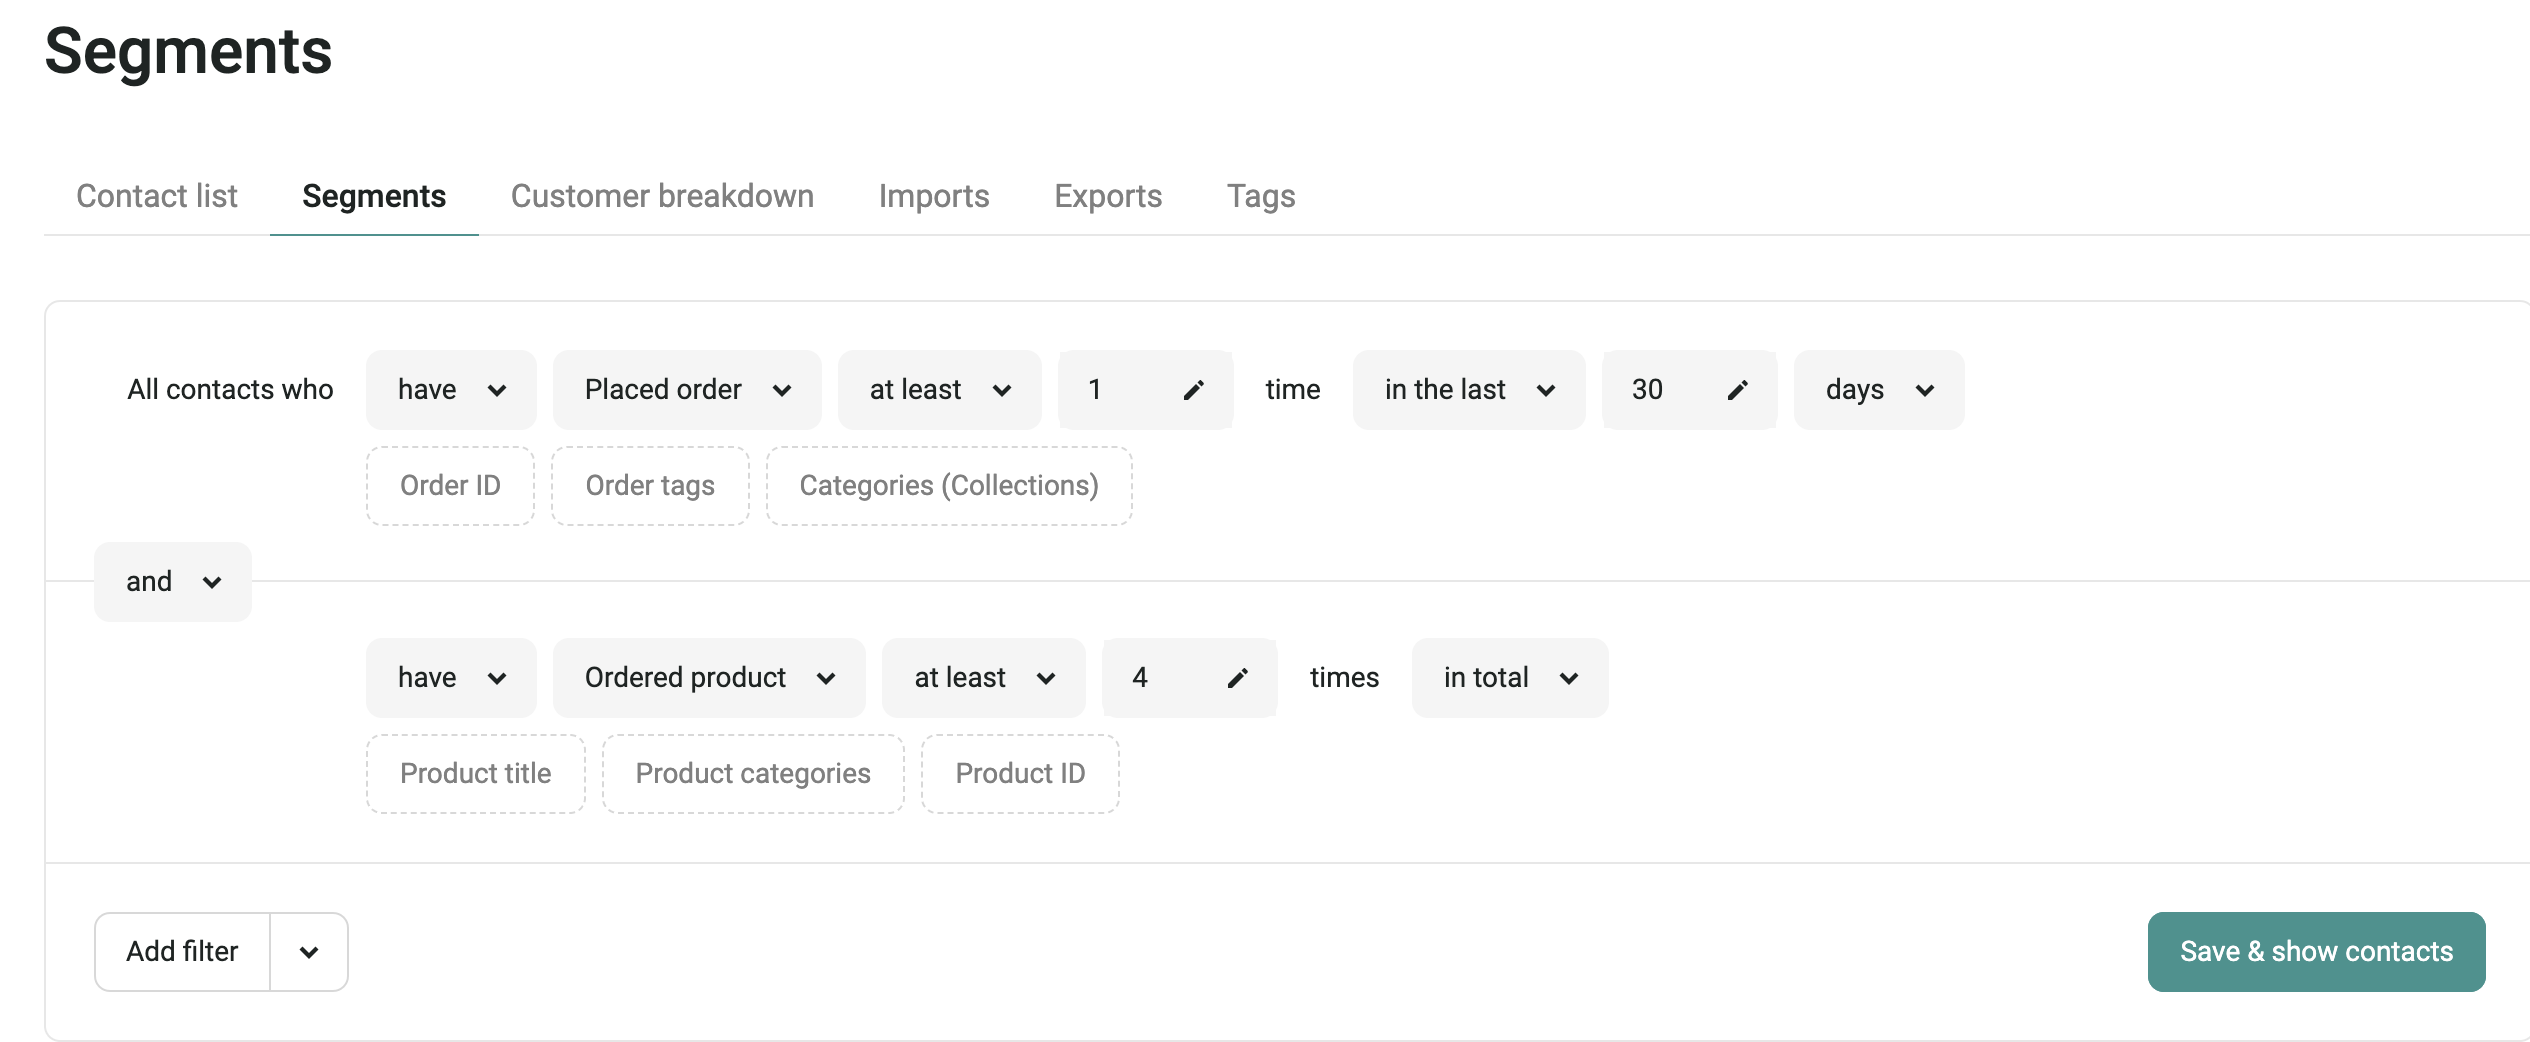2530x1042 pixels.
Task: Click the pencil icon next to order count 1
Action: (1193, 390)
